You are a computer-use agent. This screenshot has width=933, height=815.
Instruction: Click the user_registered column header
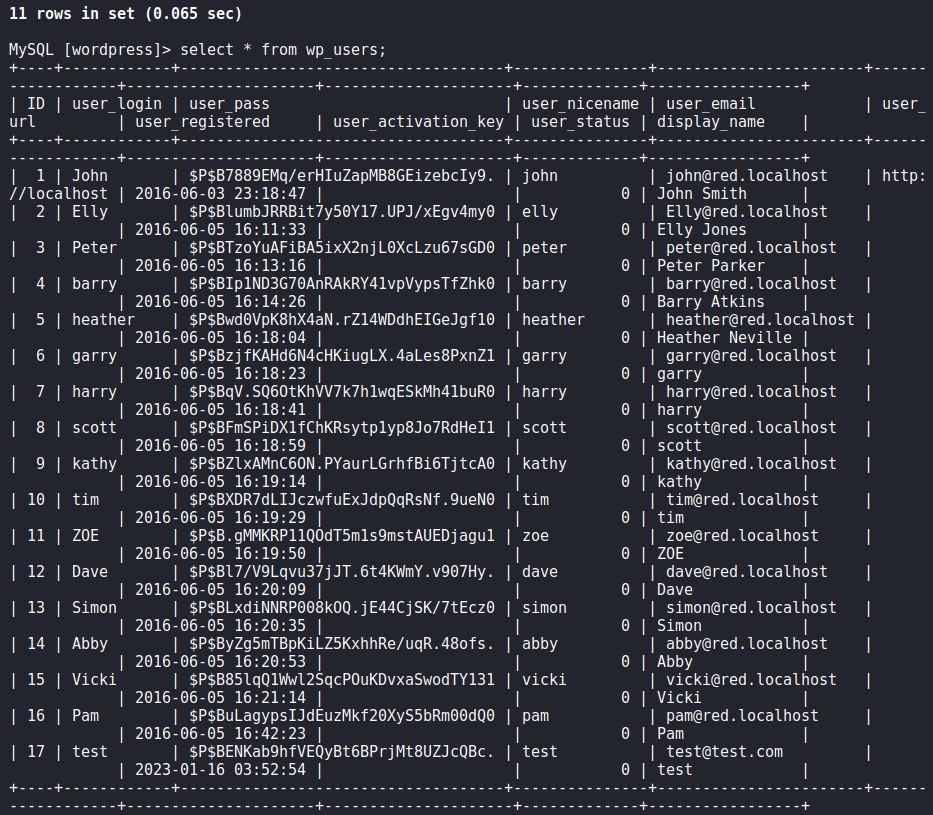click(x=202, y=122)
